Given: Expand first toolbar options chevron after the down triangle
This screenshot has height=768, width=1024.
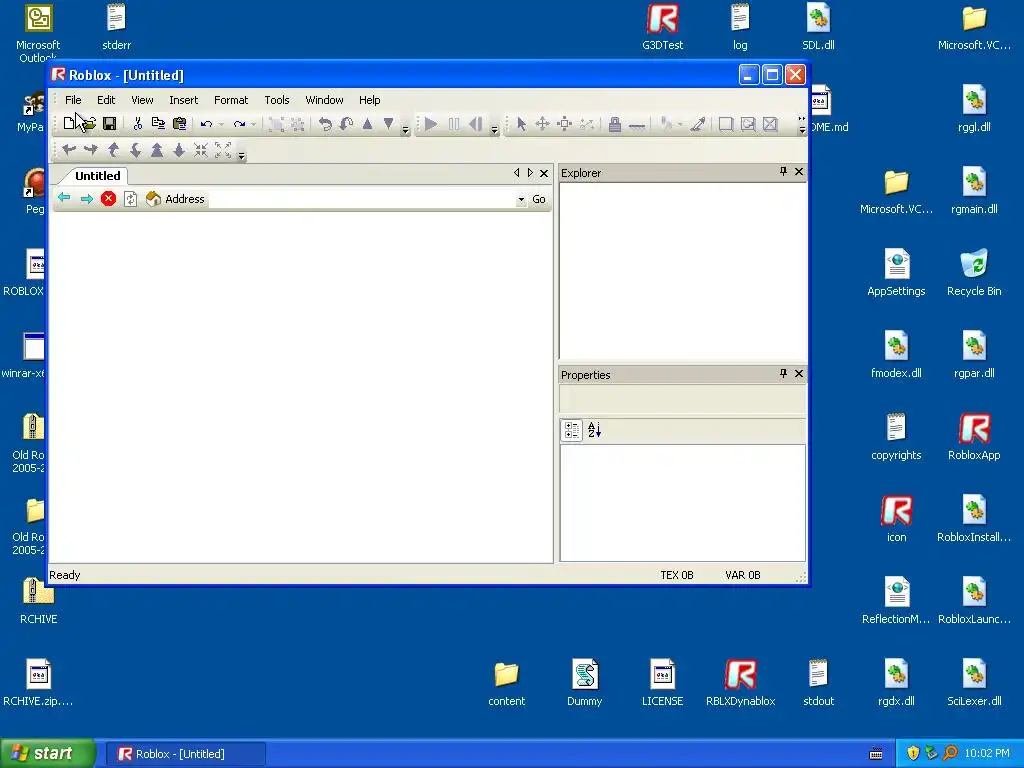Looking at the screenshot, I should (405, 129).
